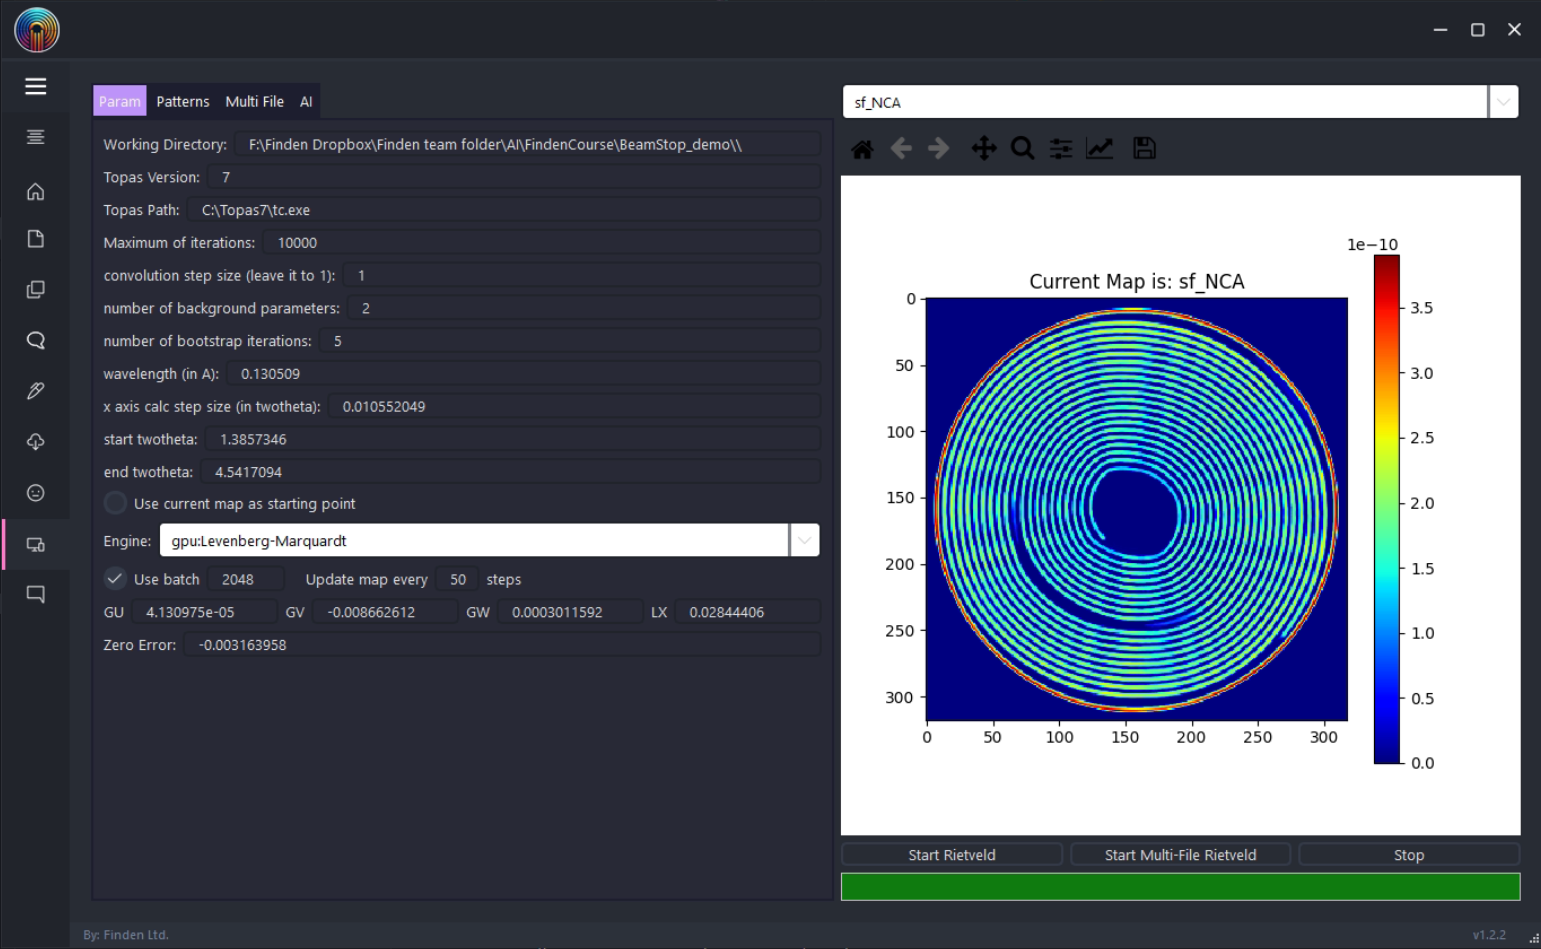Screen dimensions: 1541x949
Task: Click Start Multi-File Rietveld button
Action: pos(1181,855)
